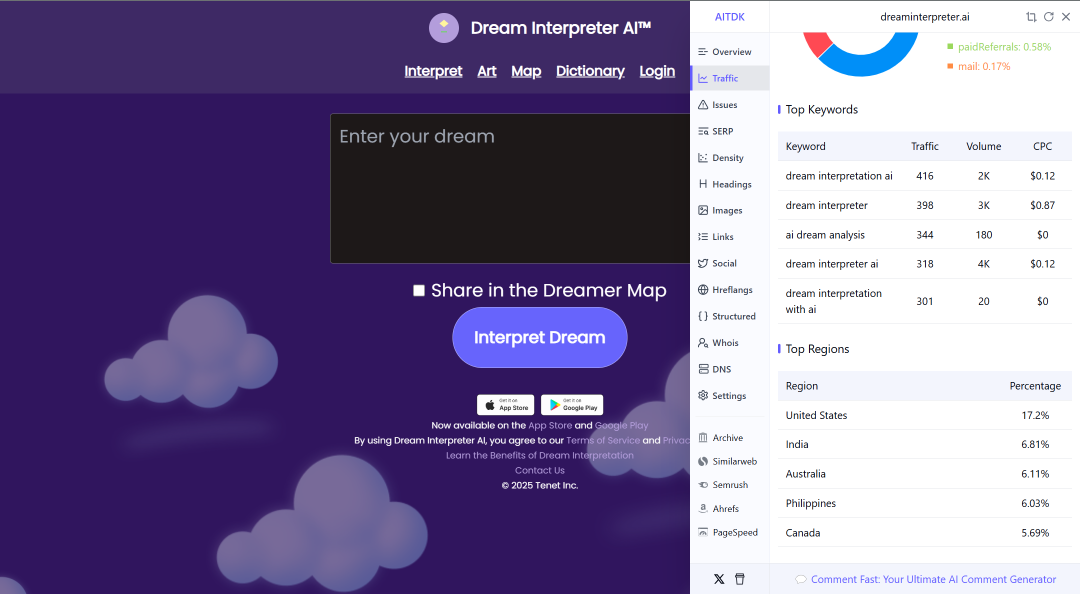Click the cup icon beside the X icon
This screenshot has width=1080, height=594.
[740, 579]
